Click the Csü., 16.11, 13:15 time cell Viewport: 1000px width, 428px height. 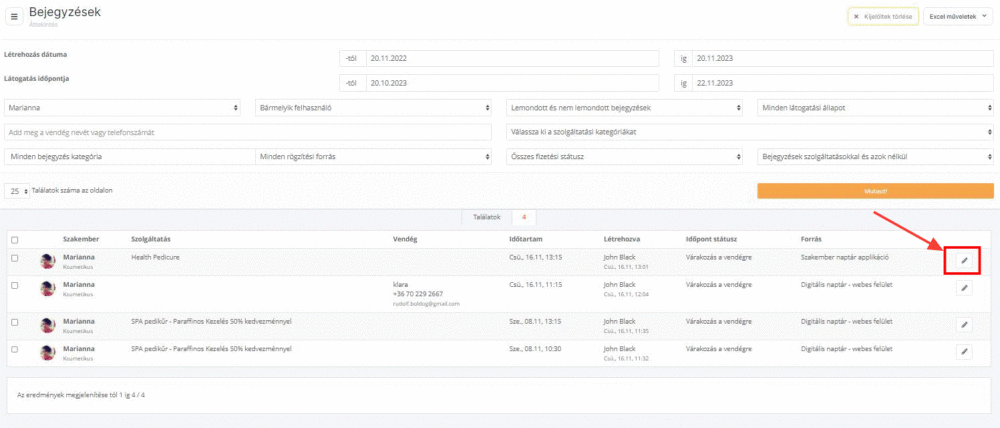[x=535, y=257]
